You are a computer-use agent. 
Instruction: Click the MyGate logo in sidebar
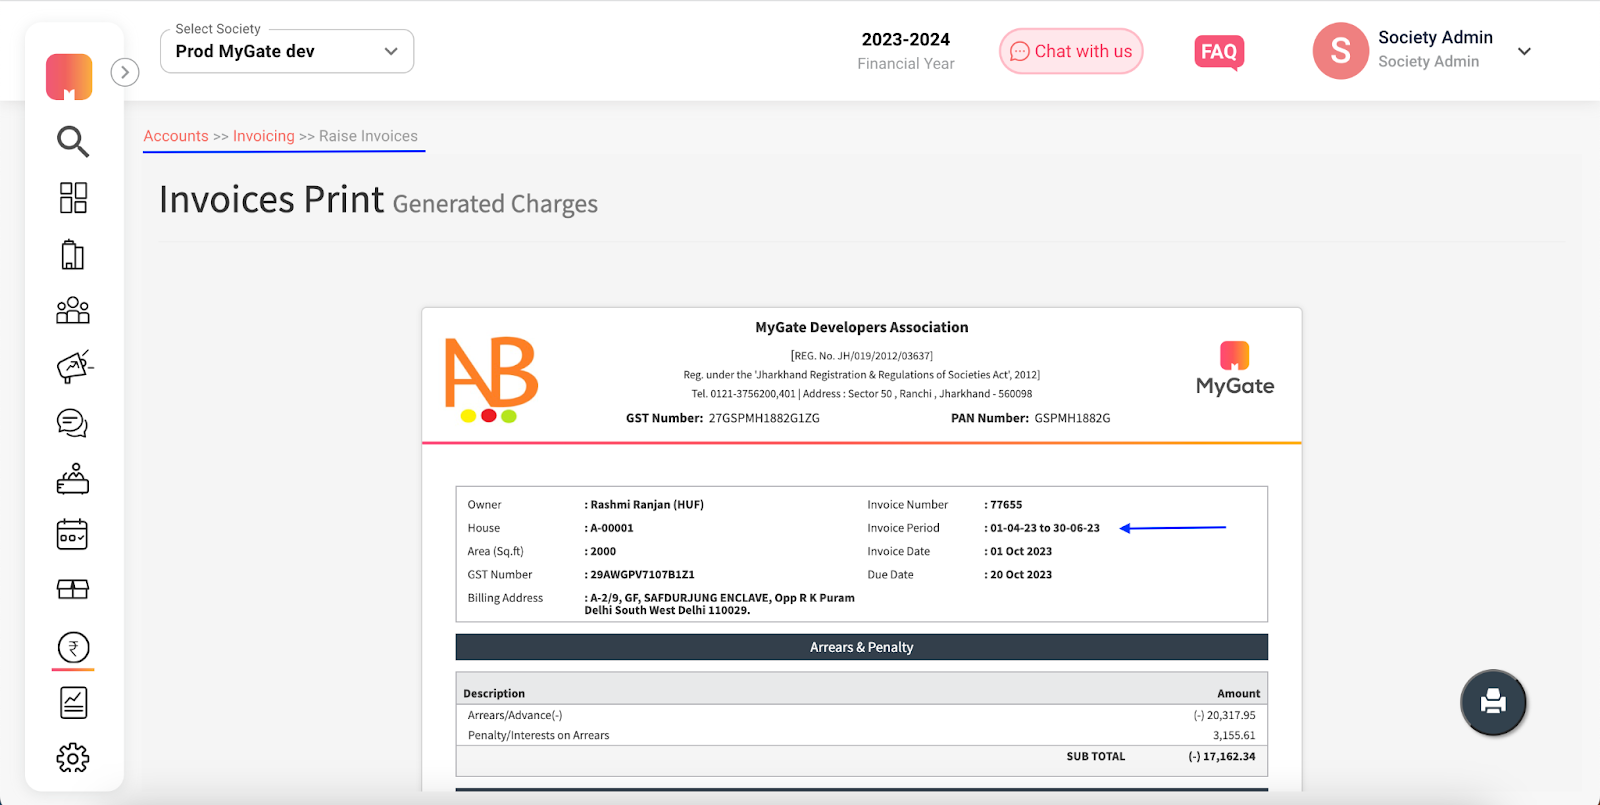pyautogui.click(x=69, y=77)
